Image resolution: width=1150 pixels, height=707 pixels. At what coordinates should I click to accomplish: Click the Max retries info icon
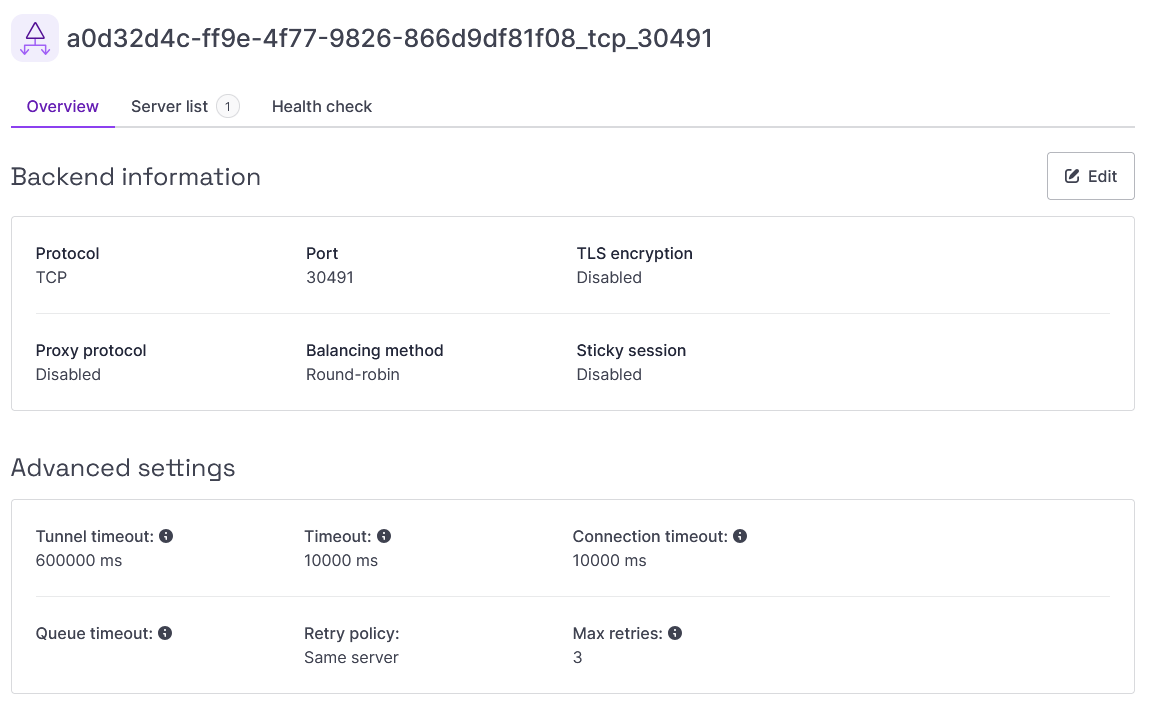(x=675, y=633)
